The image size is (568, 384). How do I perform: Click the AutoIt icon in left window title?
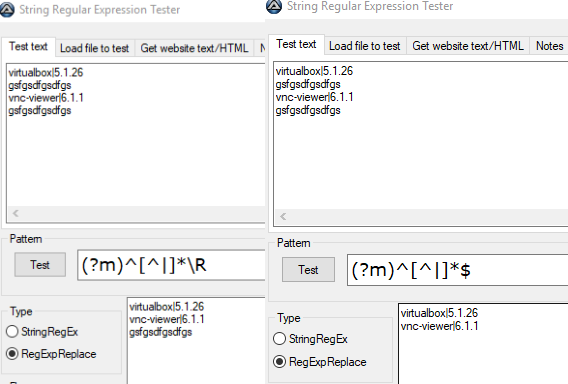[7, 10]
